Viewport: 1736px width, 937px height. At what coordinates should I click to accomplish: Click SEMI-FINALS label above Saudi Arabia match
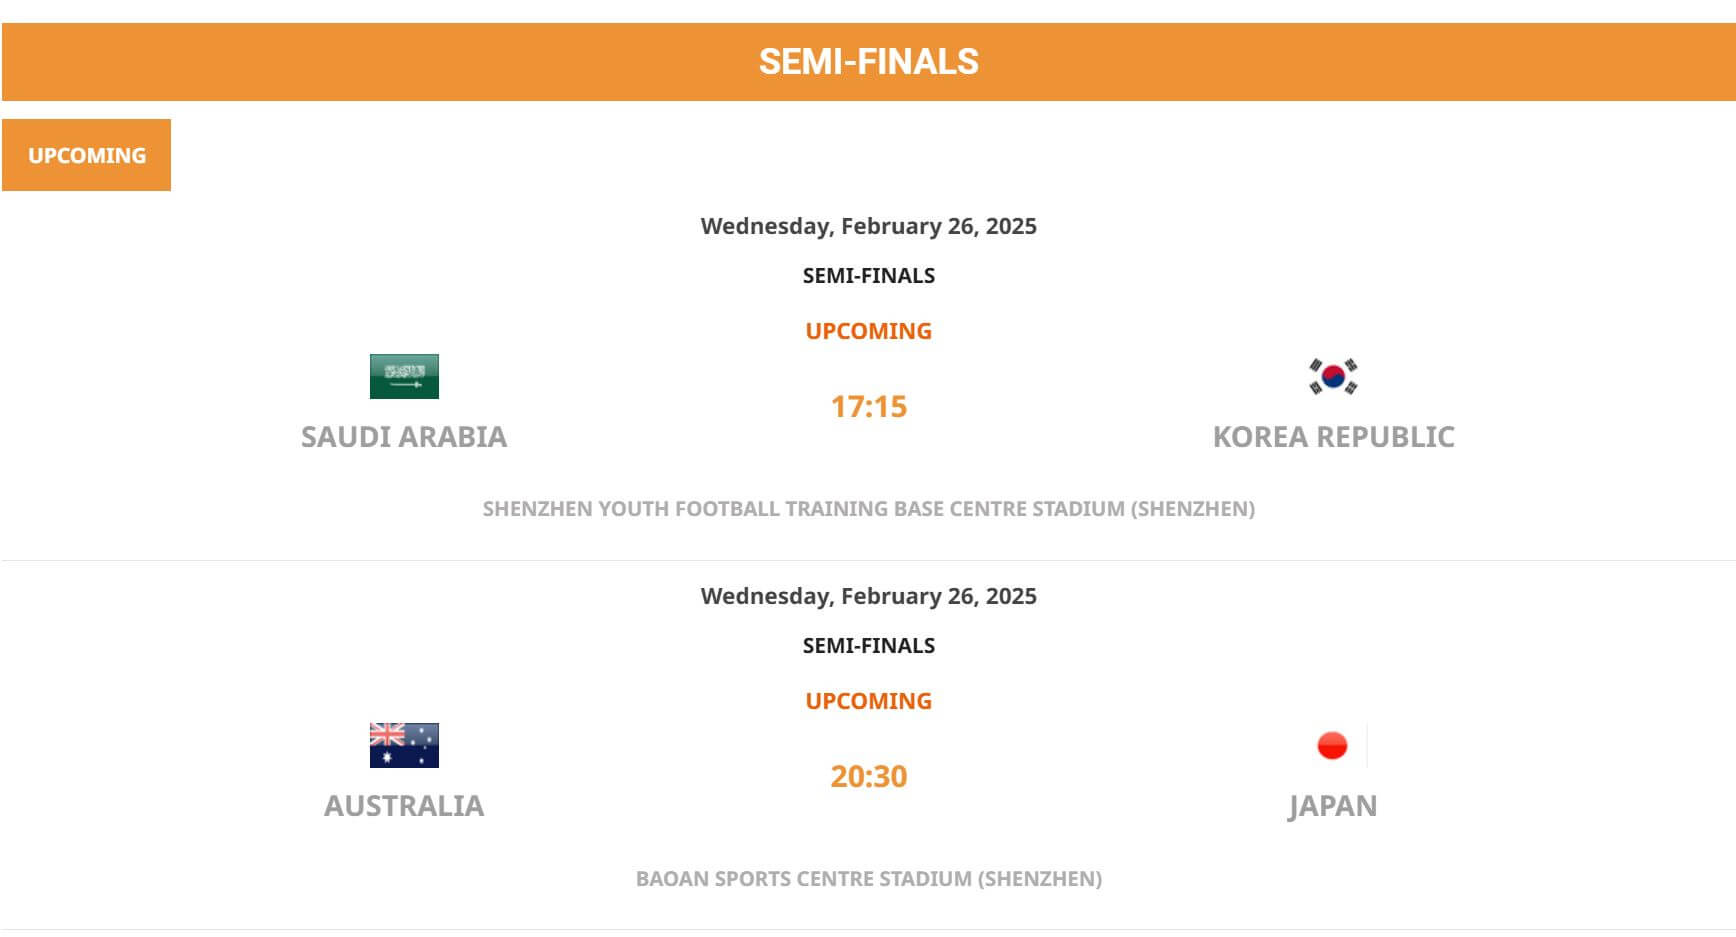point(869,276)
